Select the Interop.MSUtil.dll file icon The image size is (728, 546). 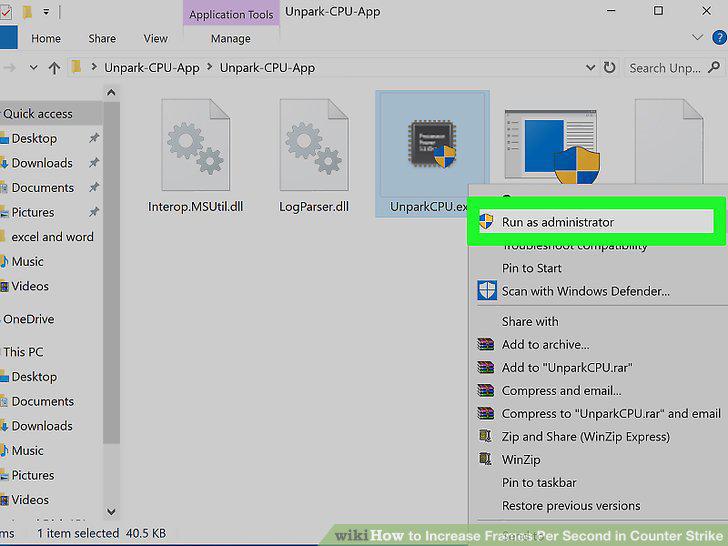click(x=195, y=144)
